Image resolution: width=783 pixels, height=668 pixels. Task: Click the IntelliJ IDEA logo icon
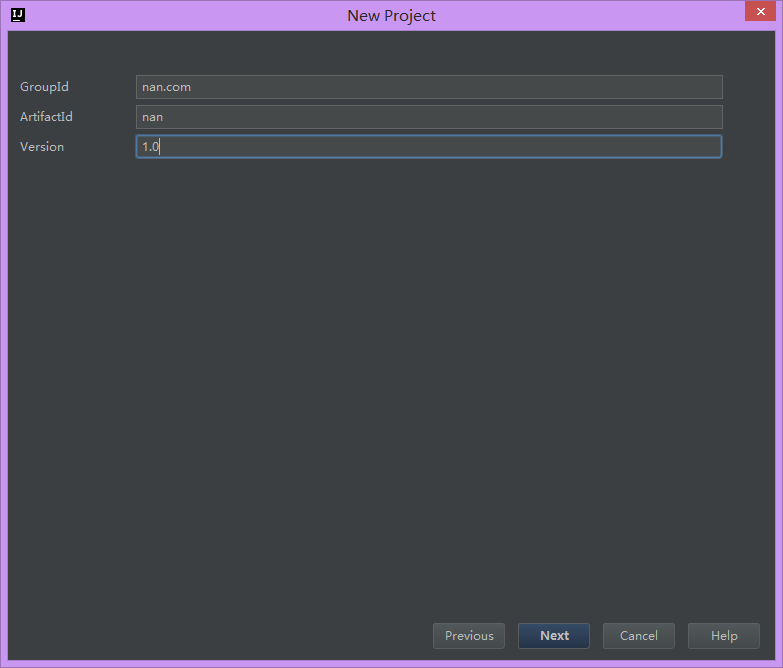pos(18,15)
